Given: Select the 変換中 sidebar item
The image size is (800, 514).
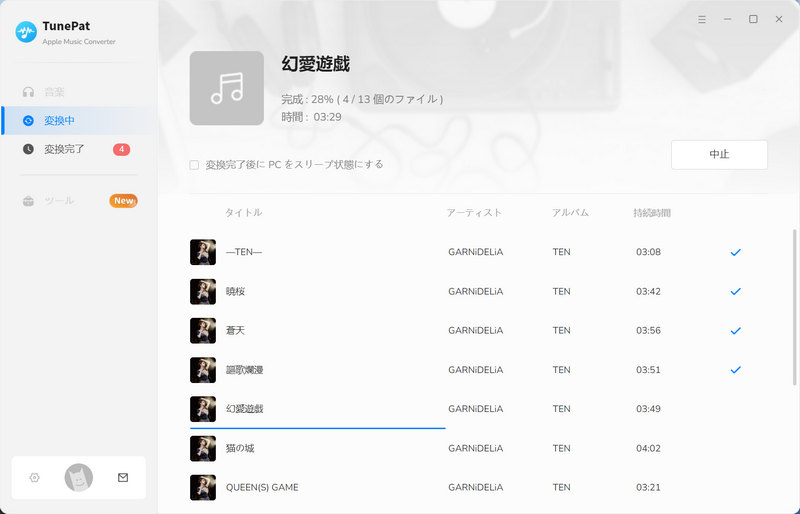Looking at the screenshot, I should click(77, 120).
